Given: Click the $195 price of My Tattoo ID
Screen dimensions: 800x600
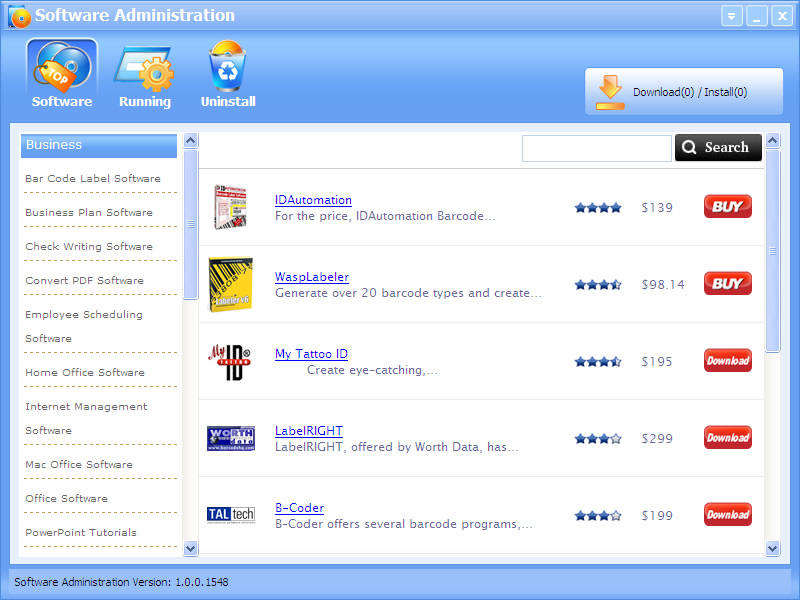Looking at the screenshot, I should pos(657,362).
